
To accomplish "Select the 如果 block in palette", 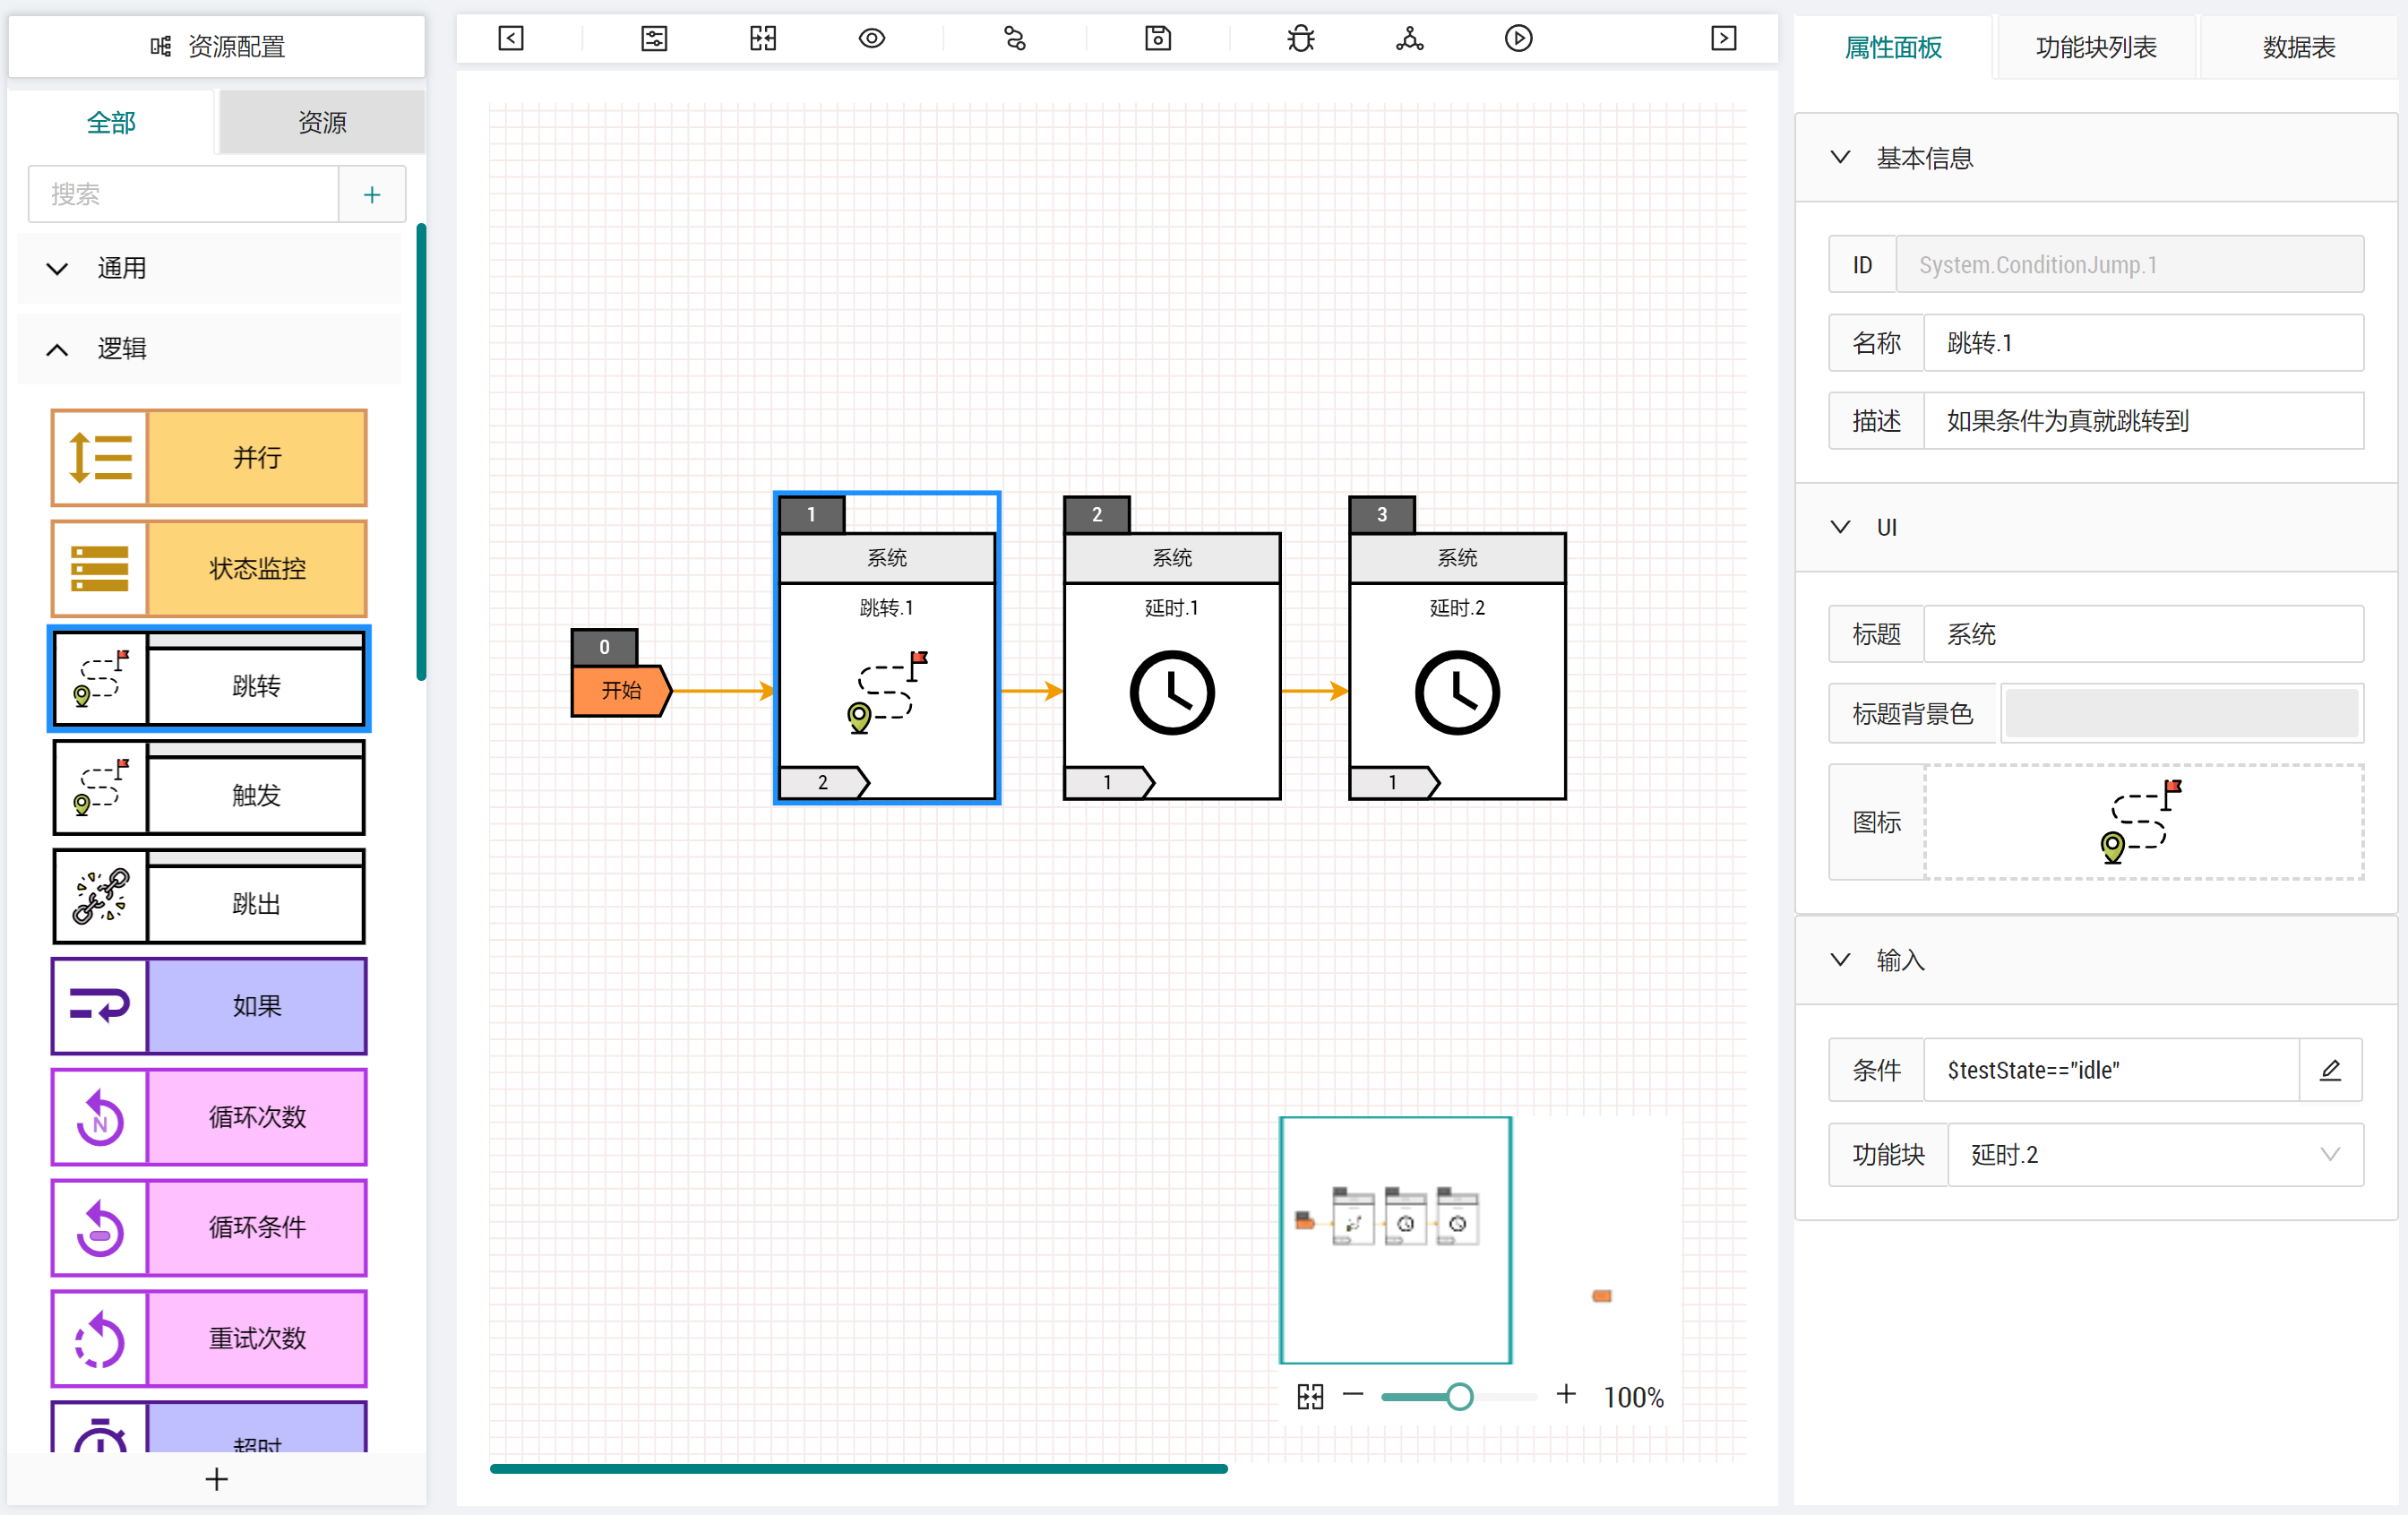I will click(x=209, y=1006).
